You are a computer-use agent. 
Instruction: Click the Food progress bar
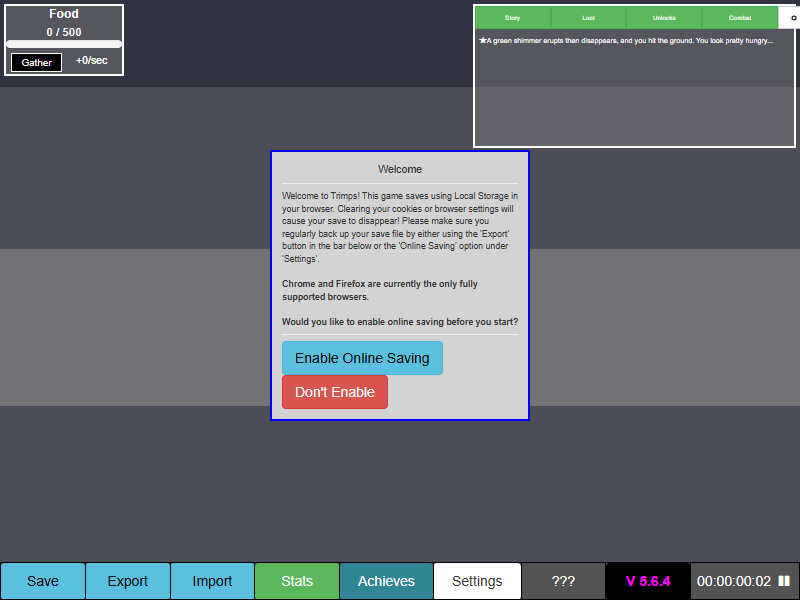[64, 44]
